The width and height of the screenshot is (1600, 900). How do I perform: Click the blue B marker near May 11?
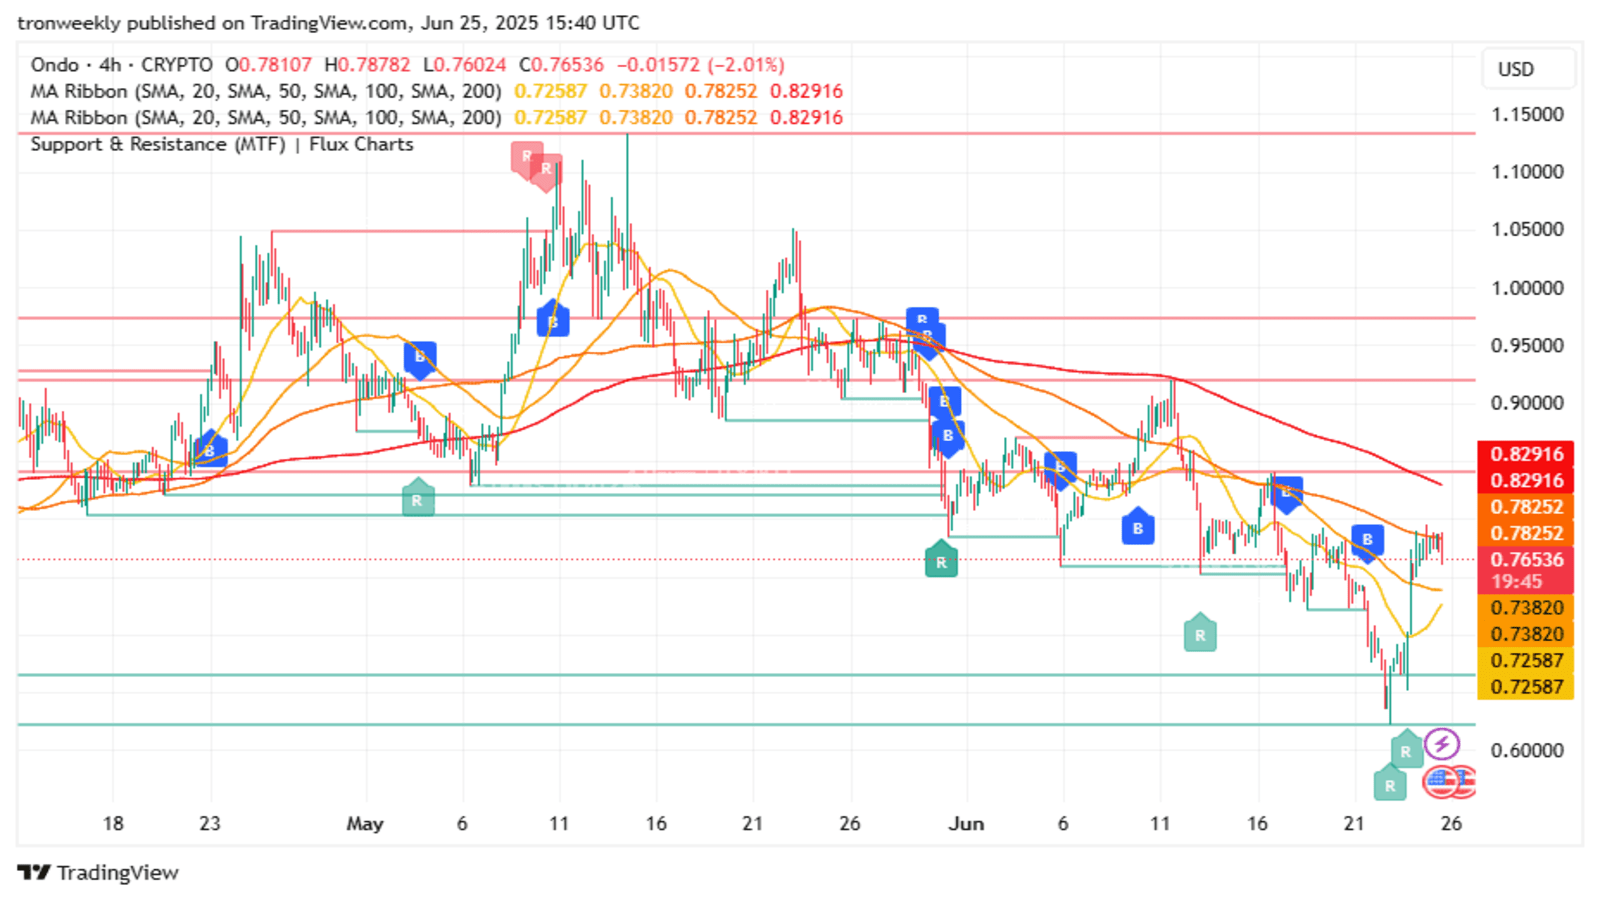(x=553, y=320)
